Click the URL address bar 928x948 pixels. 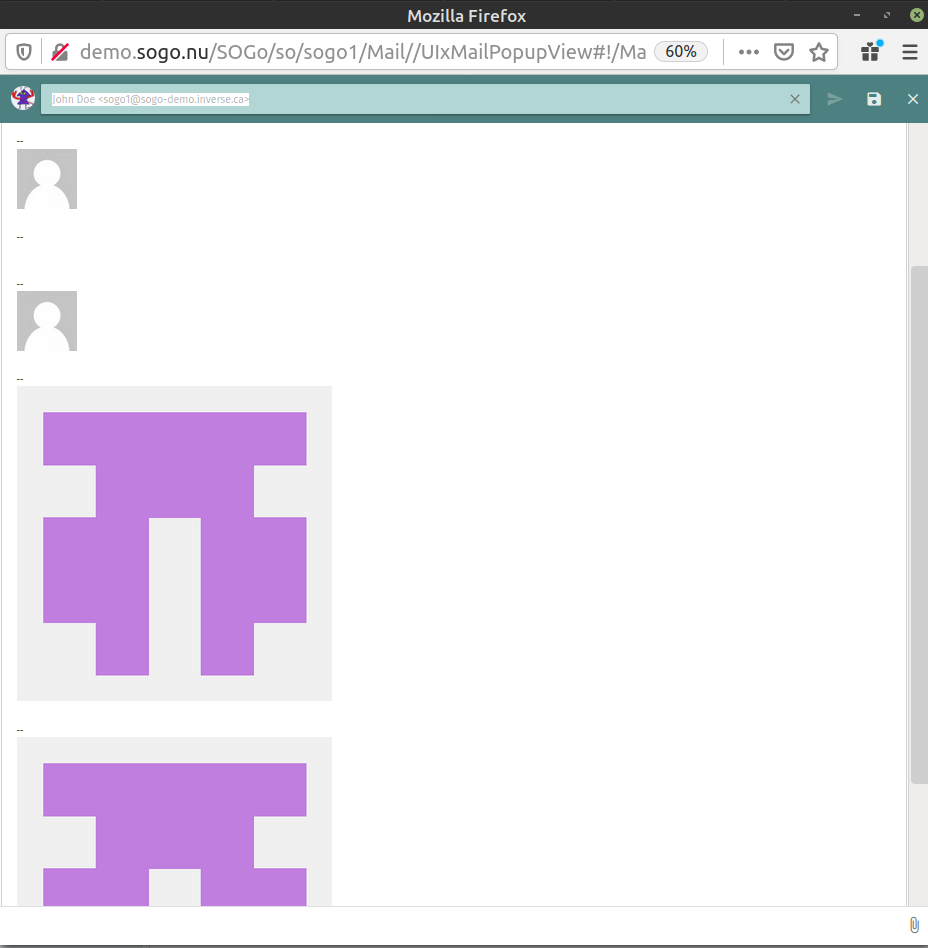(x=360, y=52)
